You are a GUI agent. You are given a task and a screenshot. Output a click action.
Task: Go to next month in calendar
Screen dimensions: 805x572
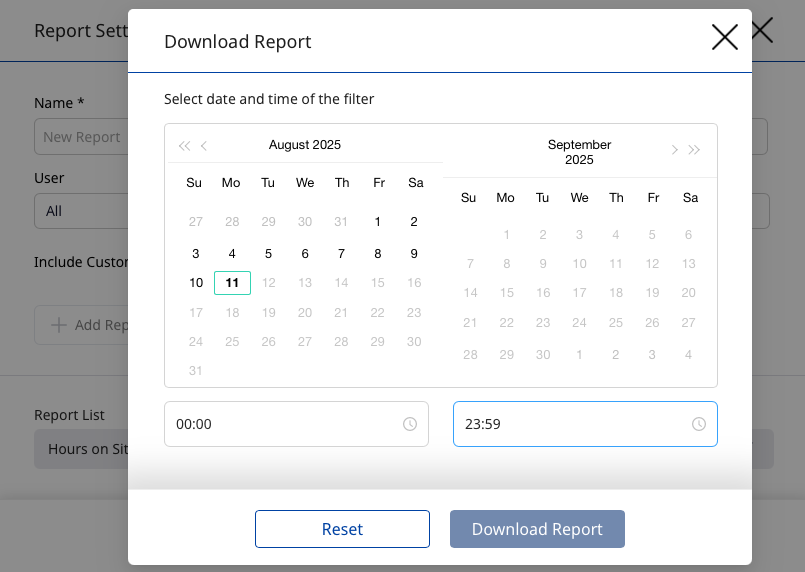pos(674,150)
